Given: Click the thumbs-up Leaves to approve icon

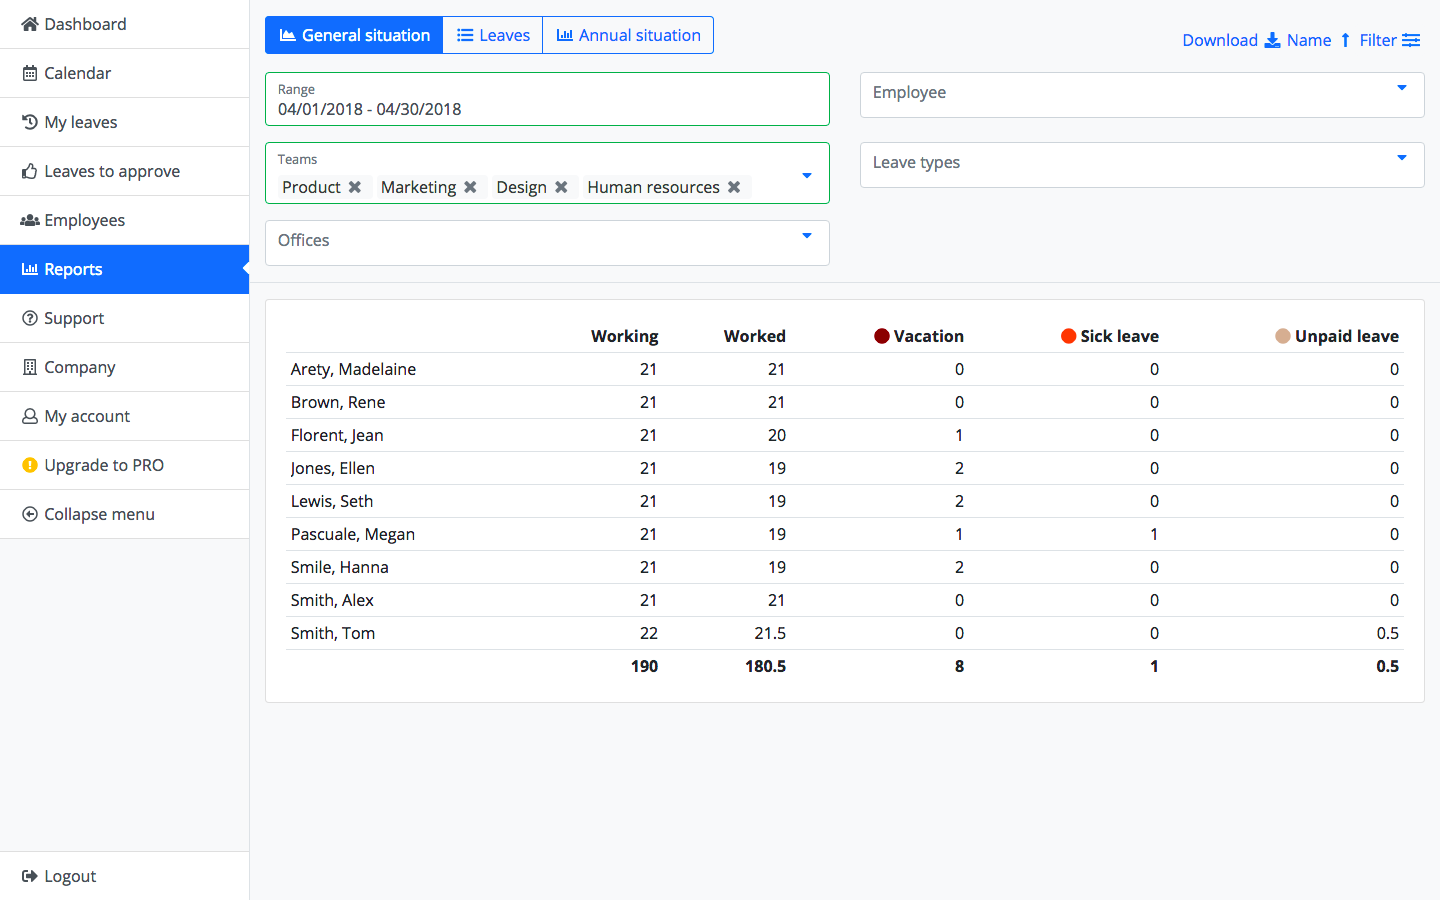Looking at the screenshot, I should coord(30,171).
